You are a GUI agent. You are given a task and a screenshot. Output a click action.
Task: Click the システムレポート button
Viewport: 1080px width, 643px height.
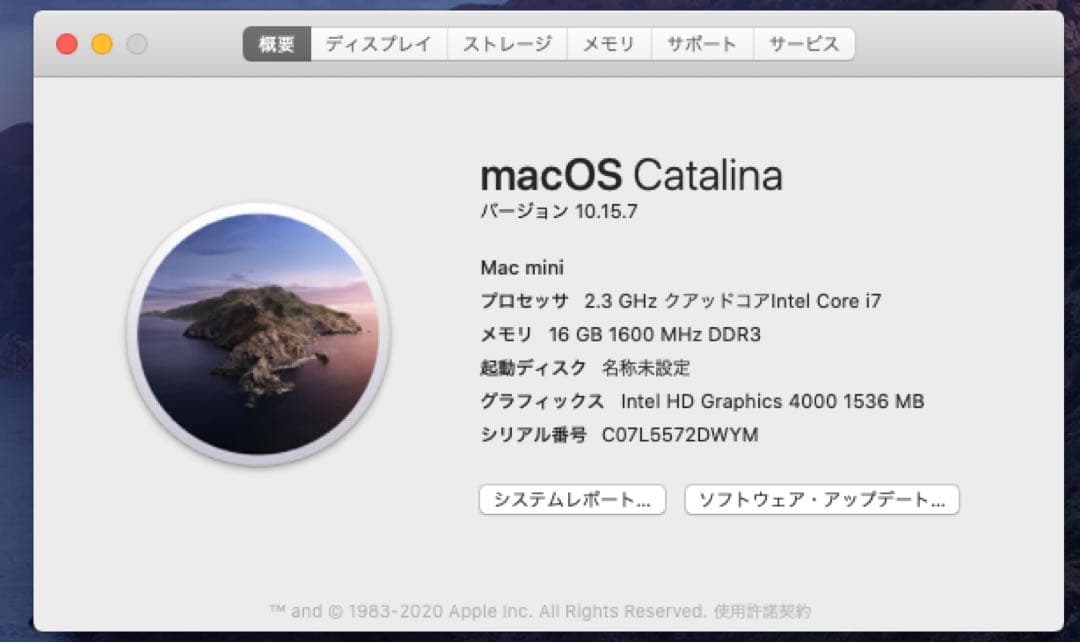click(x=571, y=499)
